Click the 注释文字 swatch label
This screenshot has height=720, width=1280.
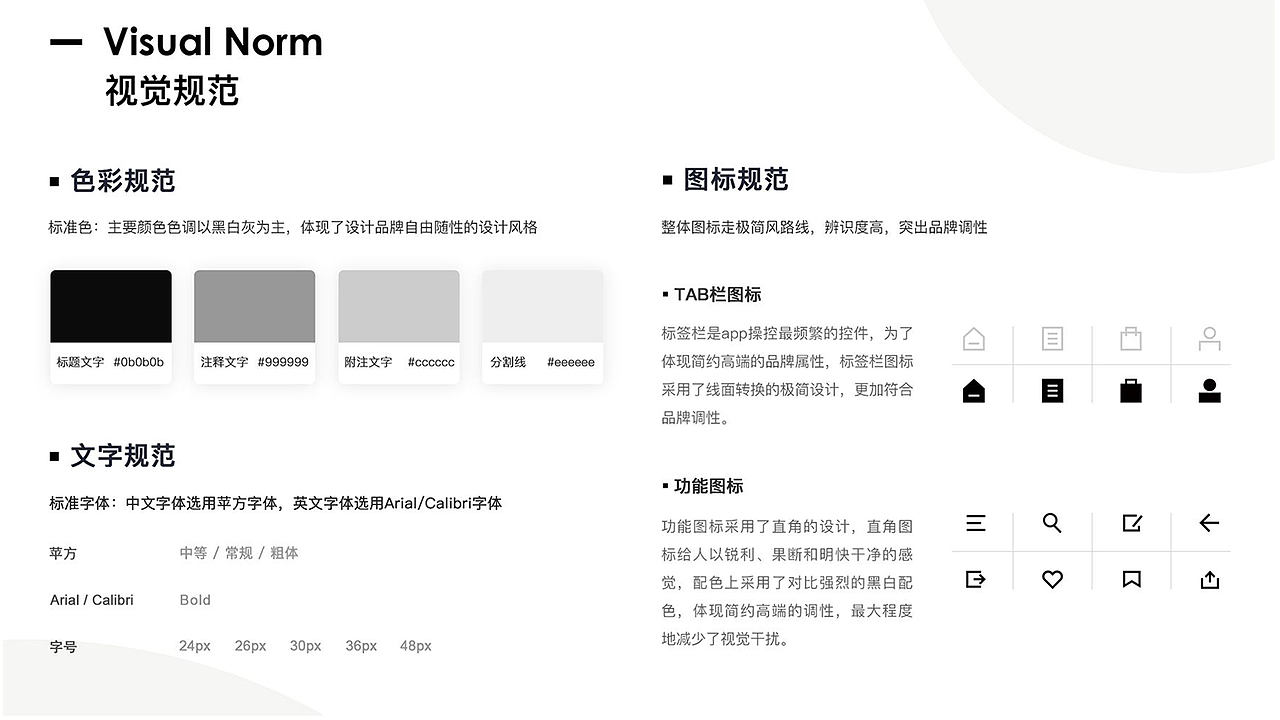click(224, 362)
